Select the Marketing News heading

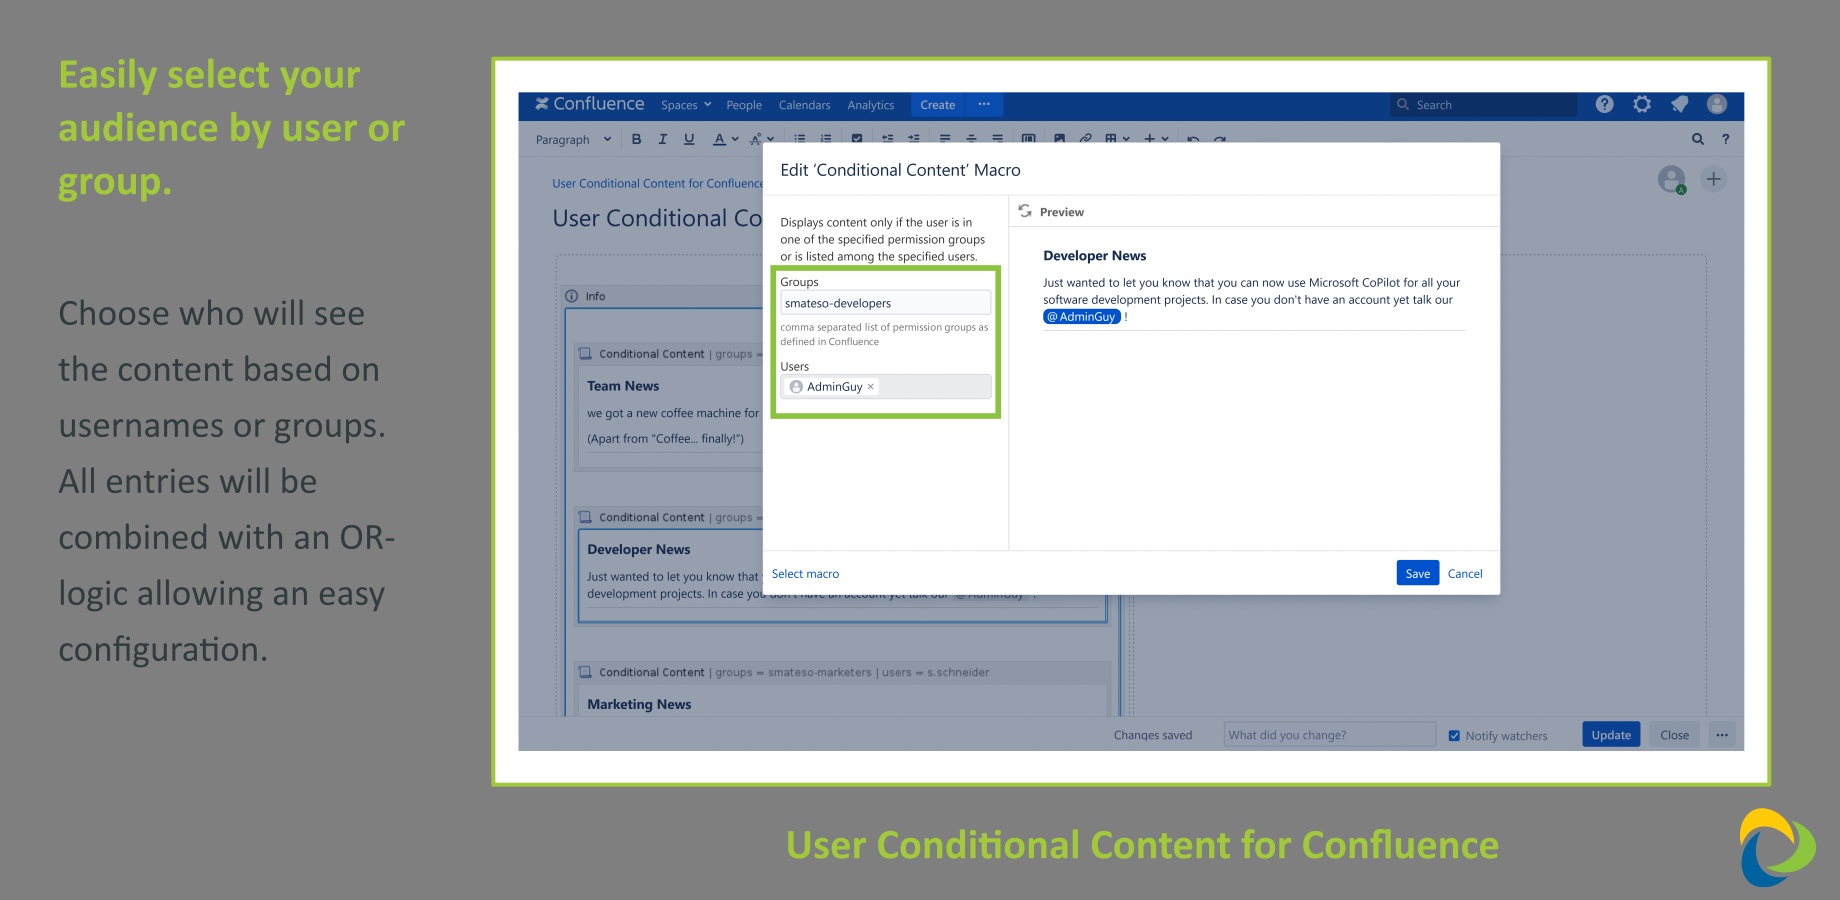pyautogui.click(x=639, y=704)
